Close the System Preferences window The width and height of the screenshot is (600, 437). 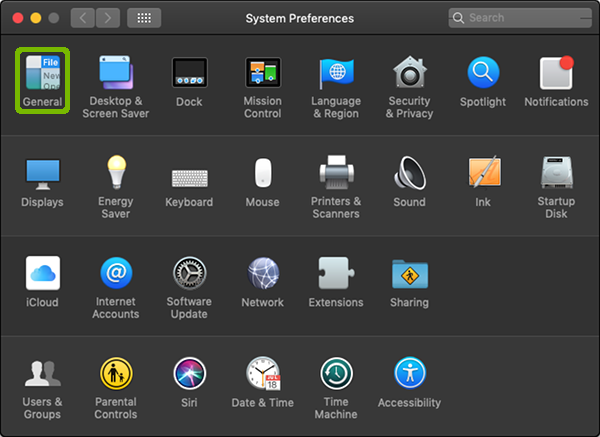pyautogui.click(x=18, y=18)
